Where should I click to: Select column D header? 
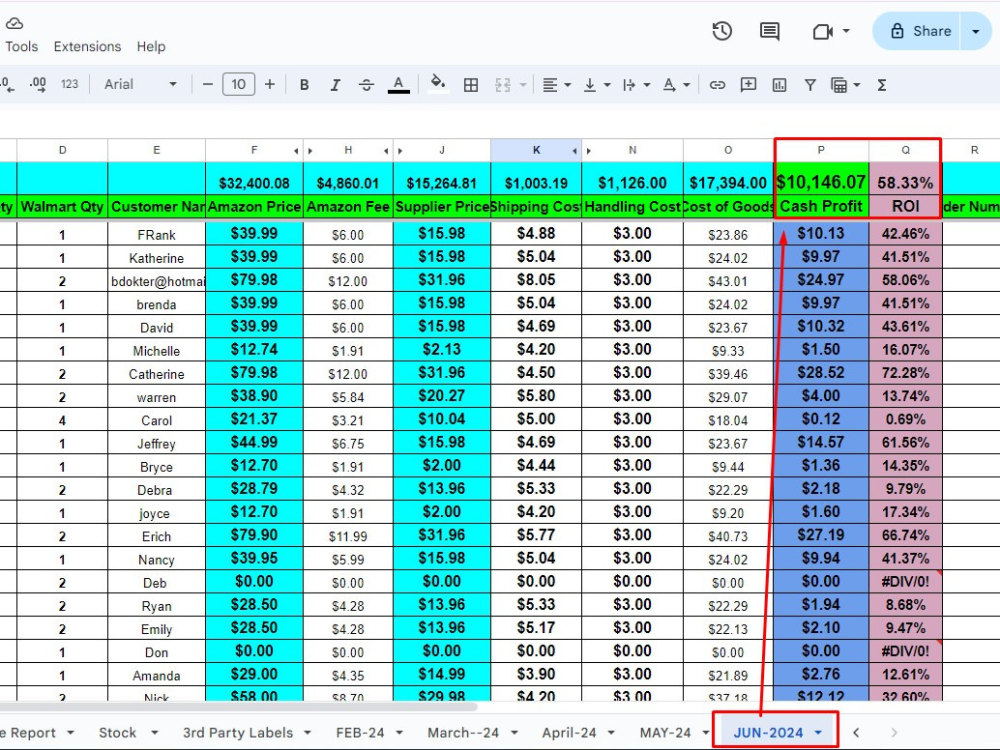62,150
